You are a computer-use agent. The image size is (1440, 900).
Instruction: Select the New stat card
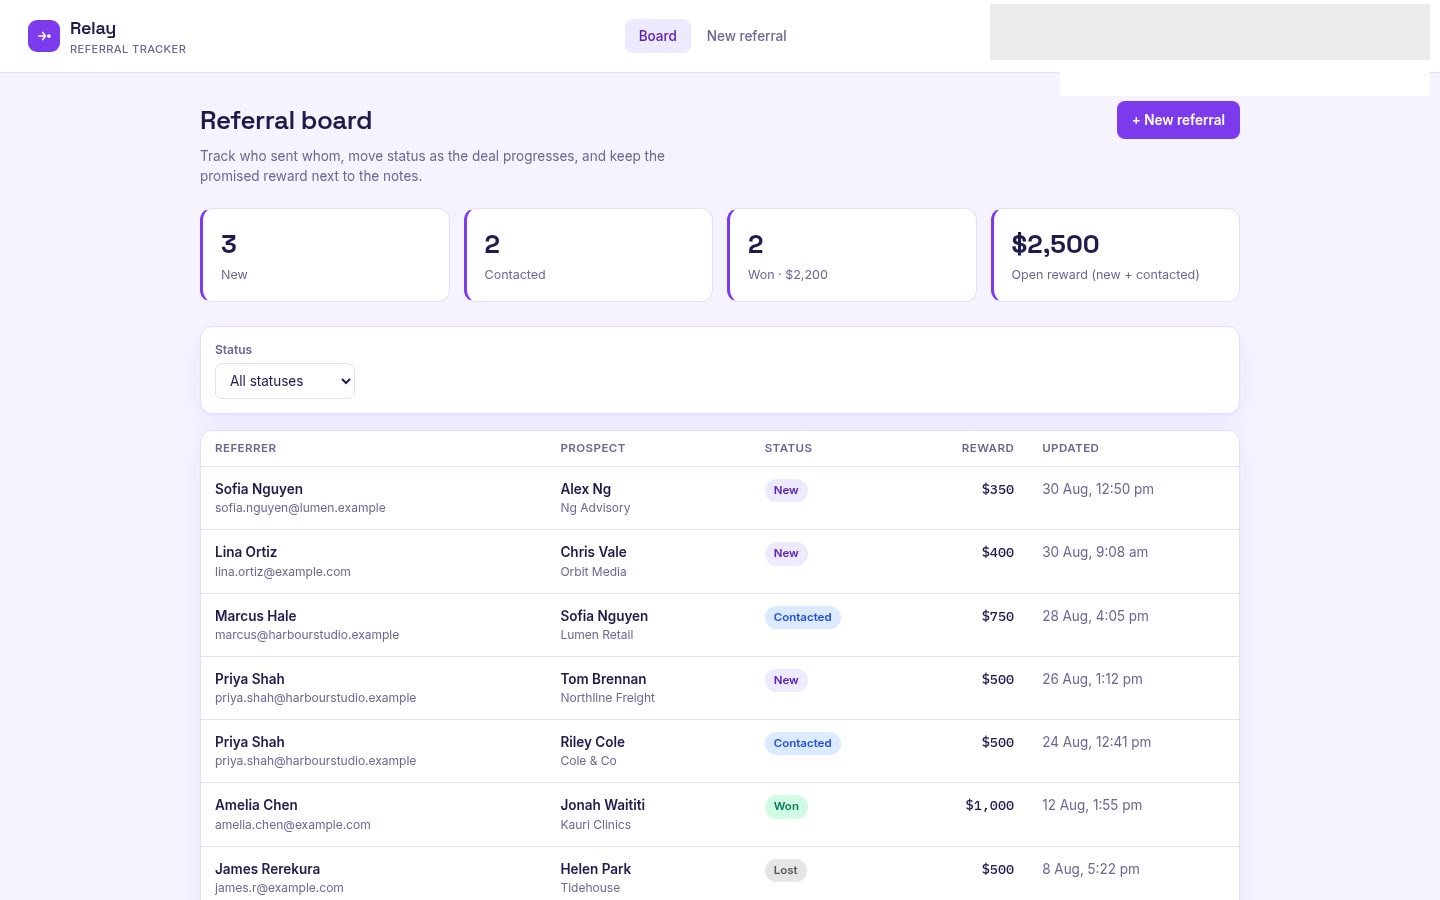point(325,255)
